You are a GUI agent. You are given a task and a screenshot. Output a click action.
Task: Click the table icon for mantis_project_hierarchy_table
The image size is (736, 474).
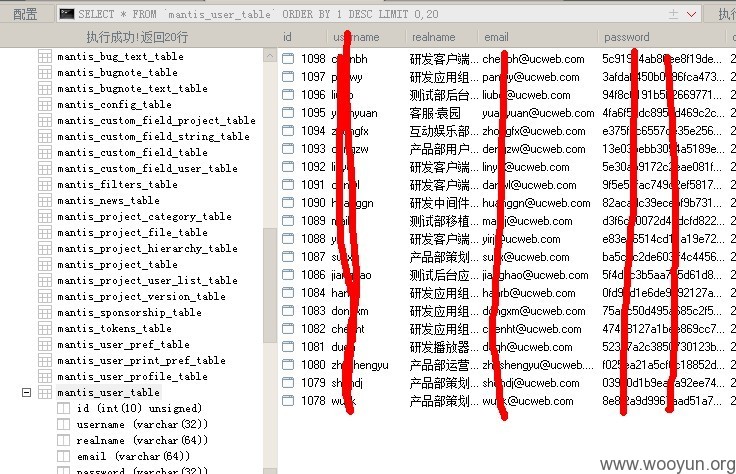click(45, 248)
